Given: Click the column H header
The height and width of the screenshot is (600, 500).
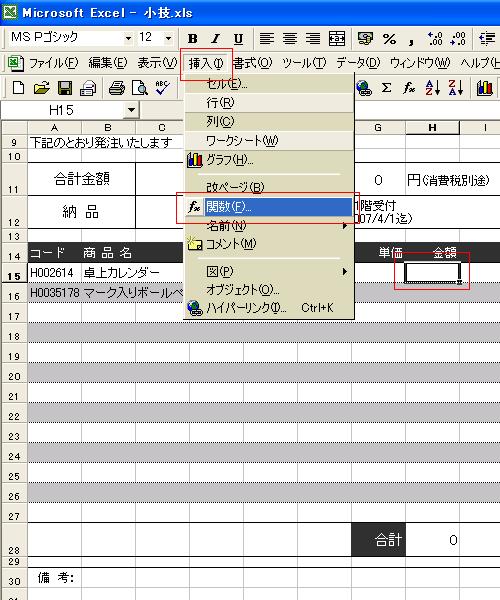Looking at the screenshot, I should 432,128.
